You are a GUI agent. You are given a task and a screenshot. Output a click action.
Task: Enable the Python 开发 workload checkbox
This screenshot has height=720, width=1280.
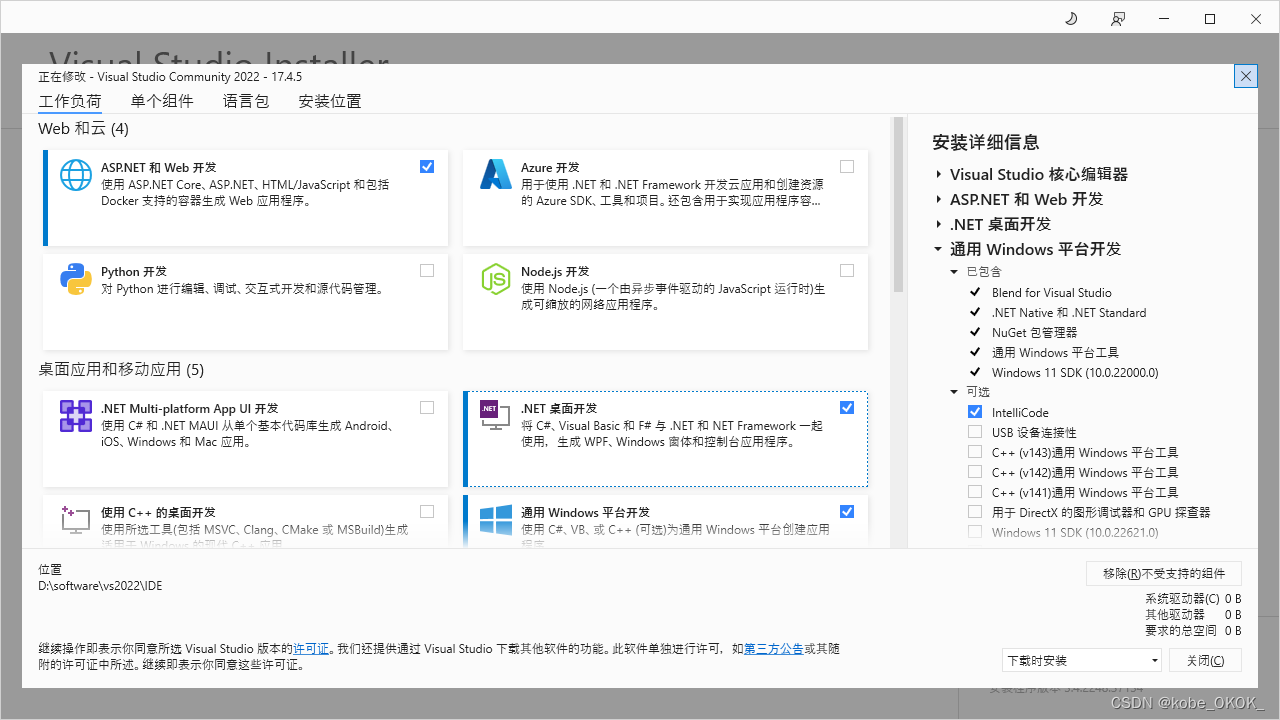tap(427, 270)
